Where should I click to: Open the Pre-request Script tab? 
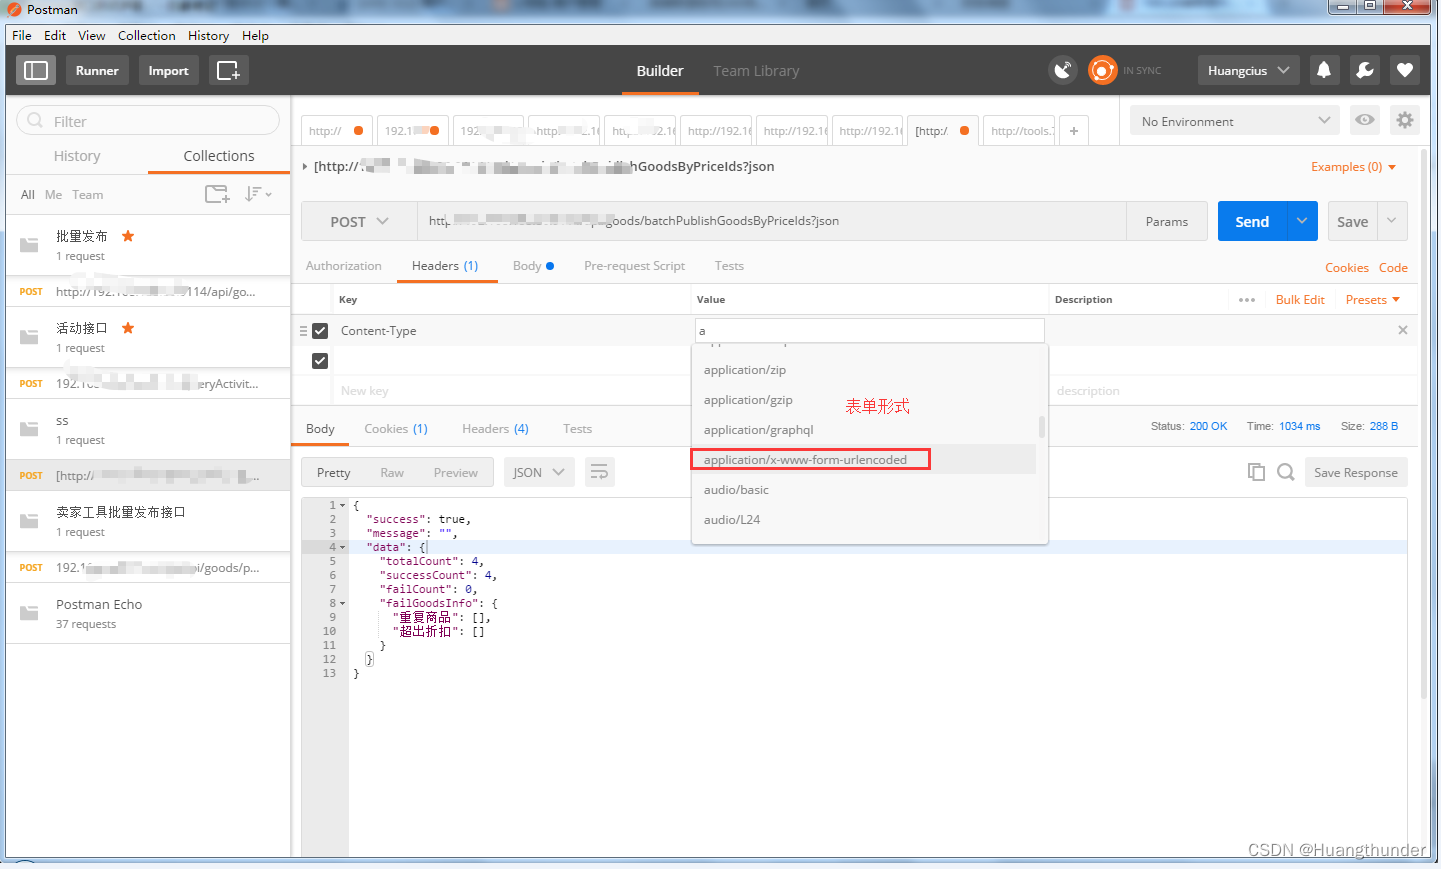click(x=634, y=266)
